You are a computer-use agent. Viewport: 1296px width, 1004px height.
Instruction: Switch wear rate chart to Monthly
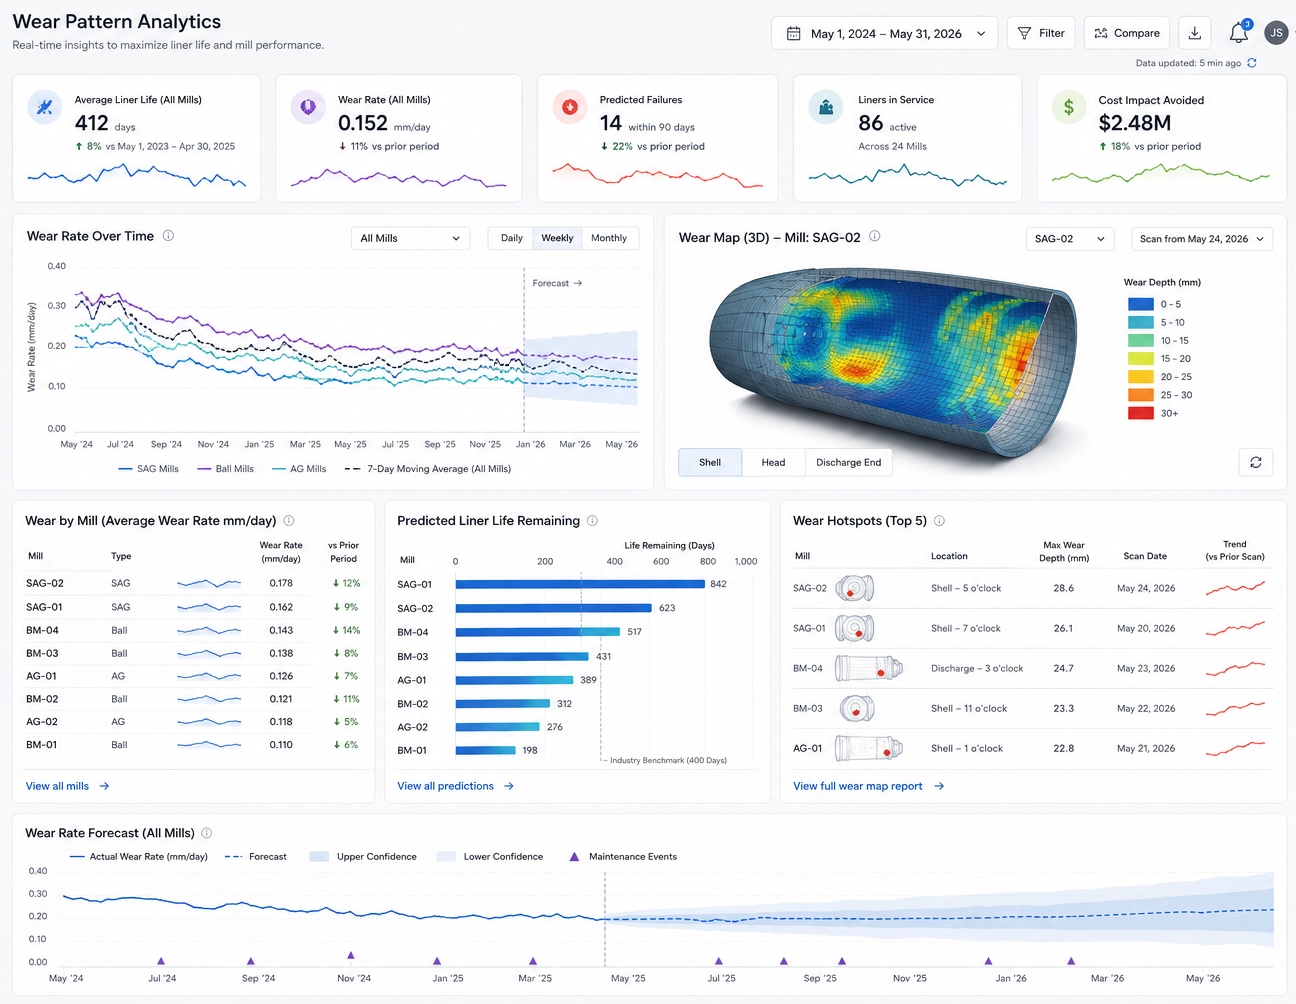point(609,238)
